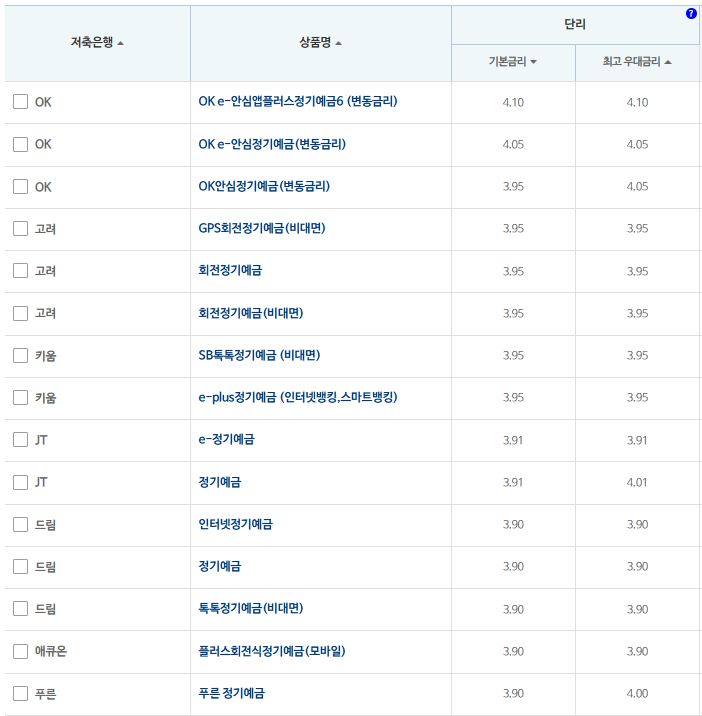702x716 pixels.
Task: Tick checkbox for 애큐온 row
Action: point(21,651)
